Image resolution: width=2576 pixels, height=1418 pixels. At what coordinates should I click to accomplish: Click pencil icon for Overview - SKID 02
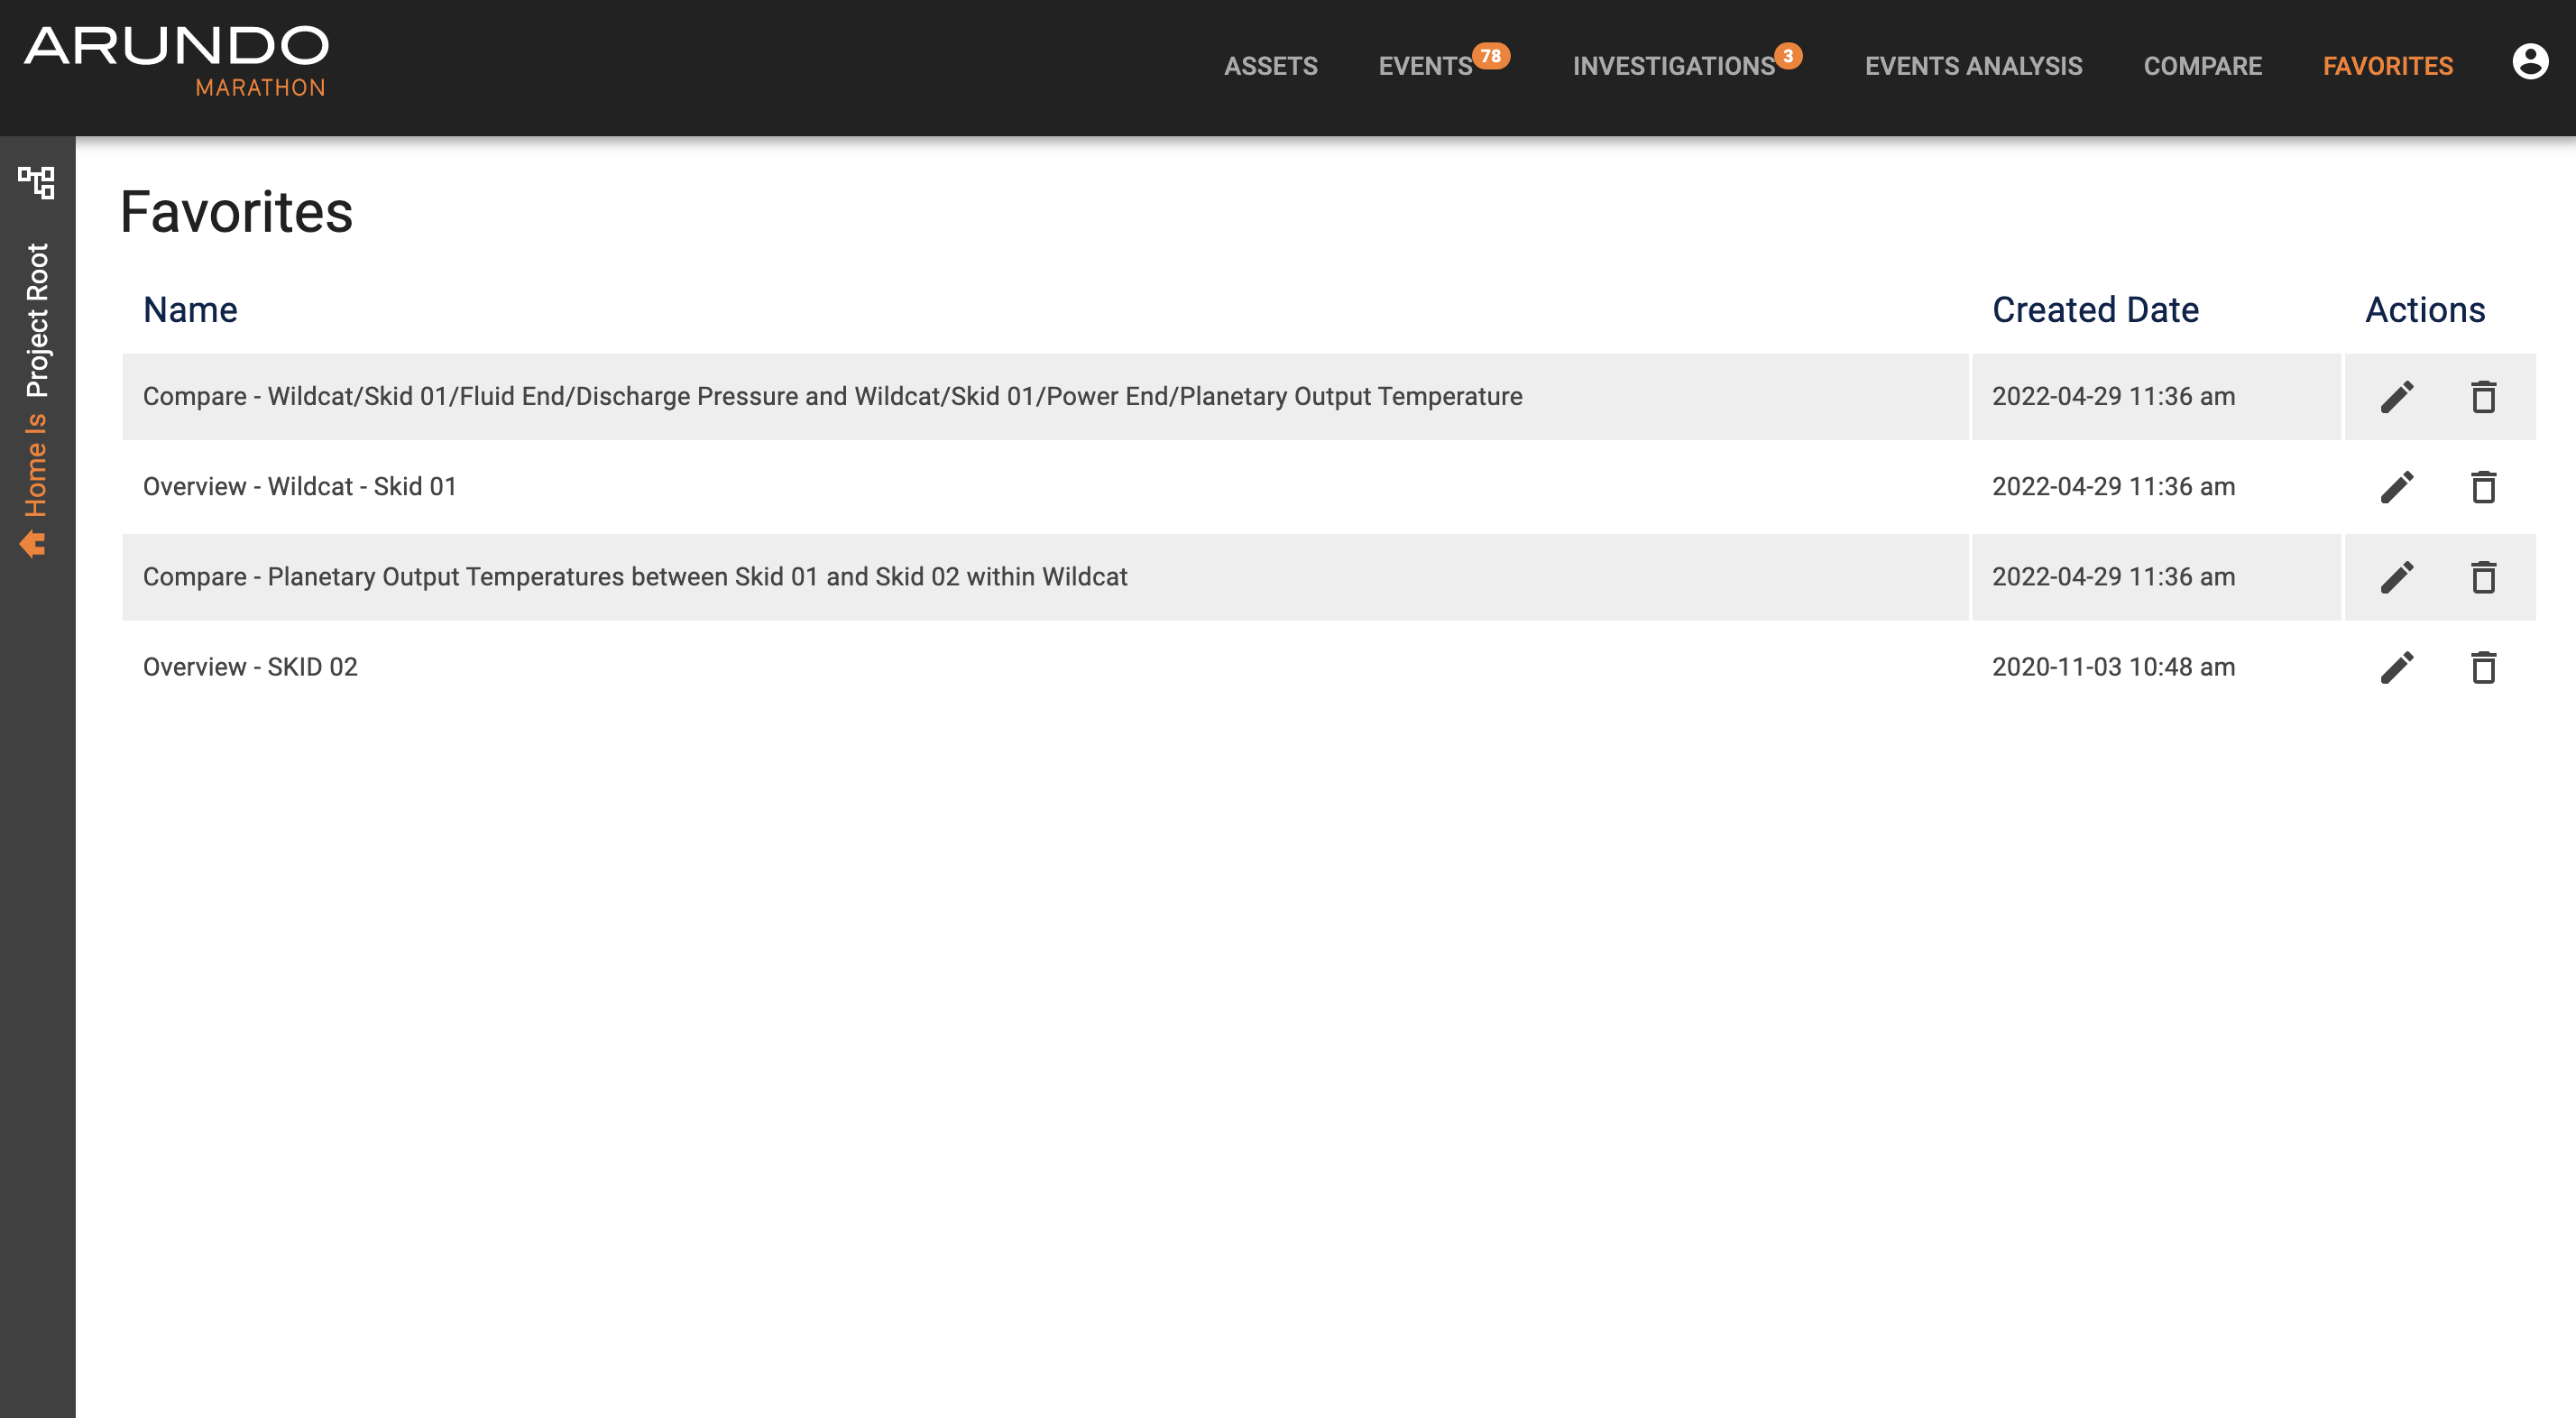(2397, 667)
